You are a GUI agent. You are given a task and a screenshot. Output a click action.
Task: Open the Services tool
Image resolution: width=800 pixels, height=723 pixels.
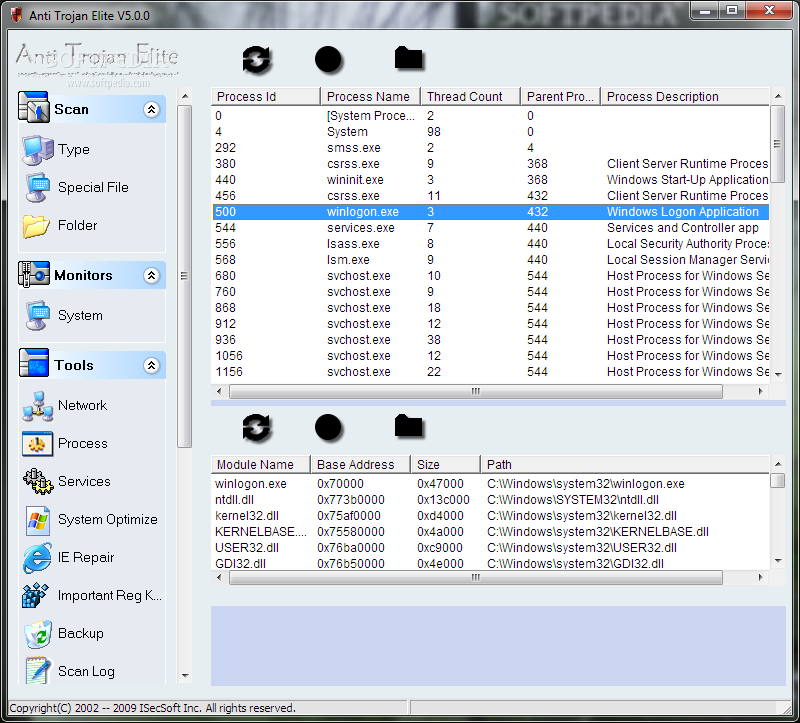coord(85,481)
